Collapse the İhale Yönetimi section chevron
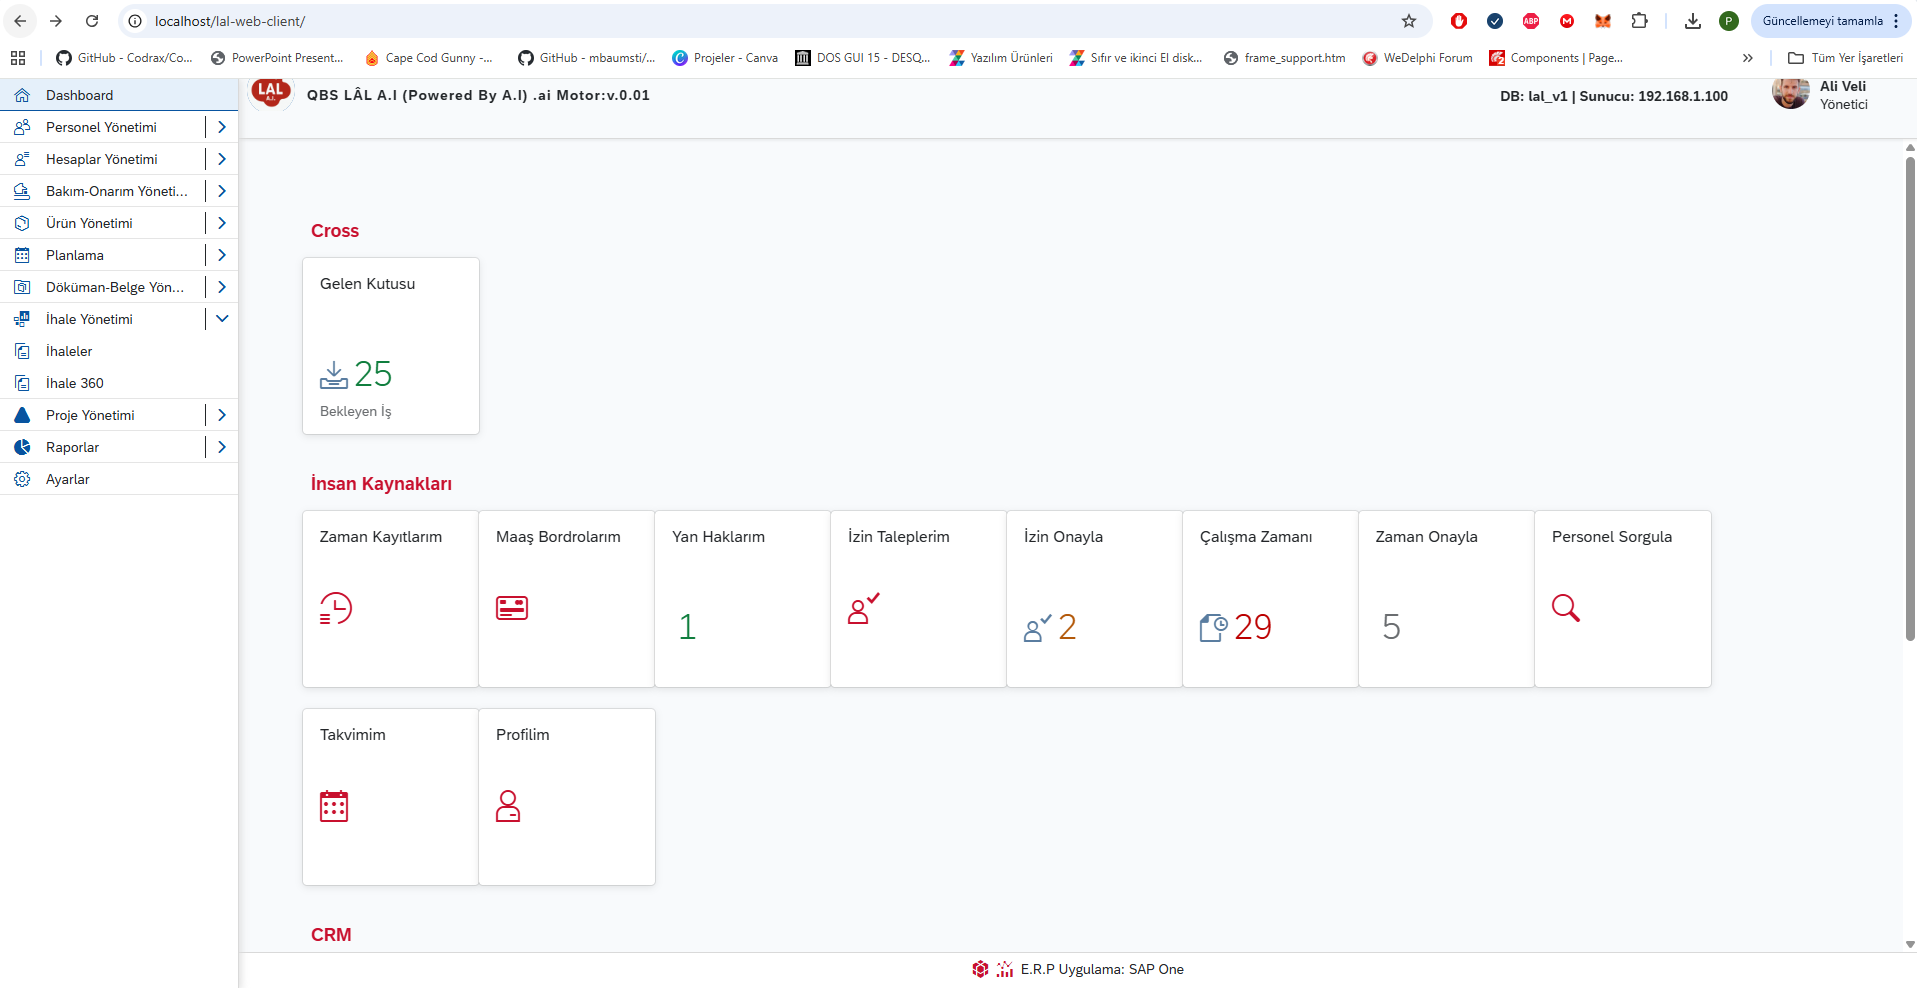Screen dimensions: 1917x988 point(222,319)
